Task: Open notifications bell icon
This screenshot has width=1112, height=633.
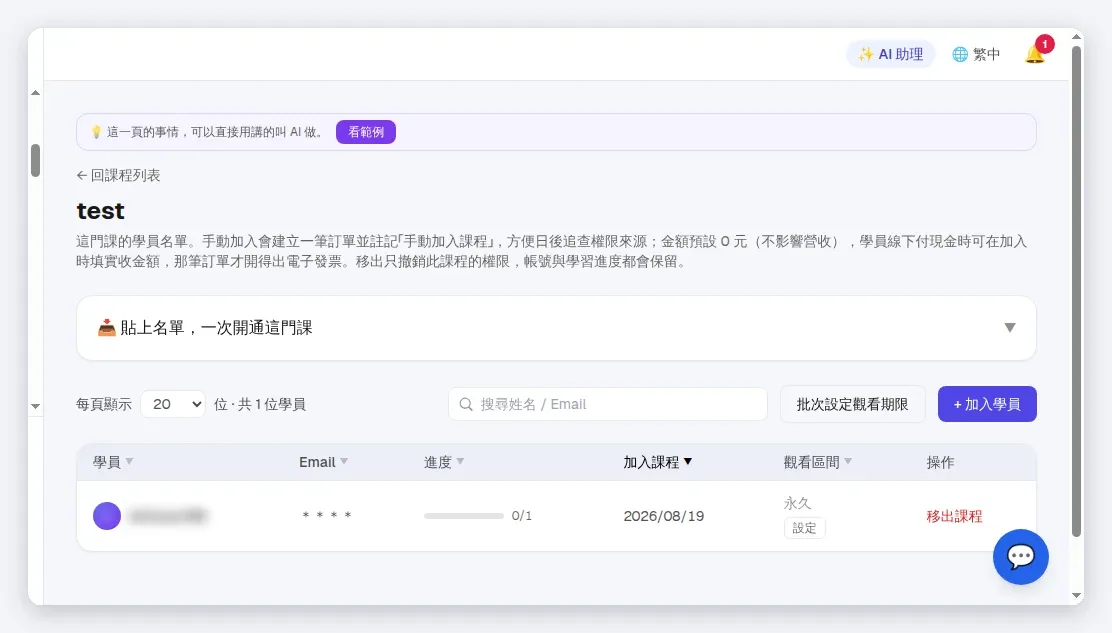Action: click(x=1035, y=54)
